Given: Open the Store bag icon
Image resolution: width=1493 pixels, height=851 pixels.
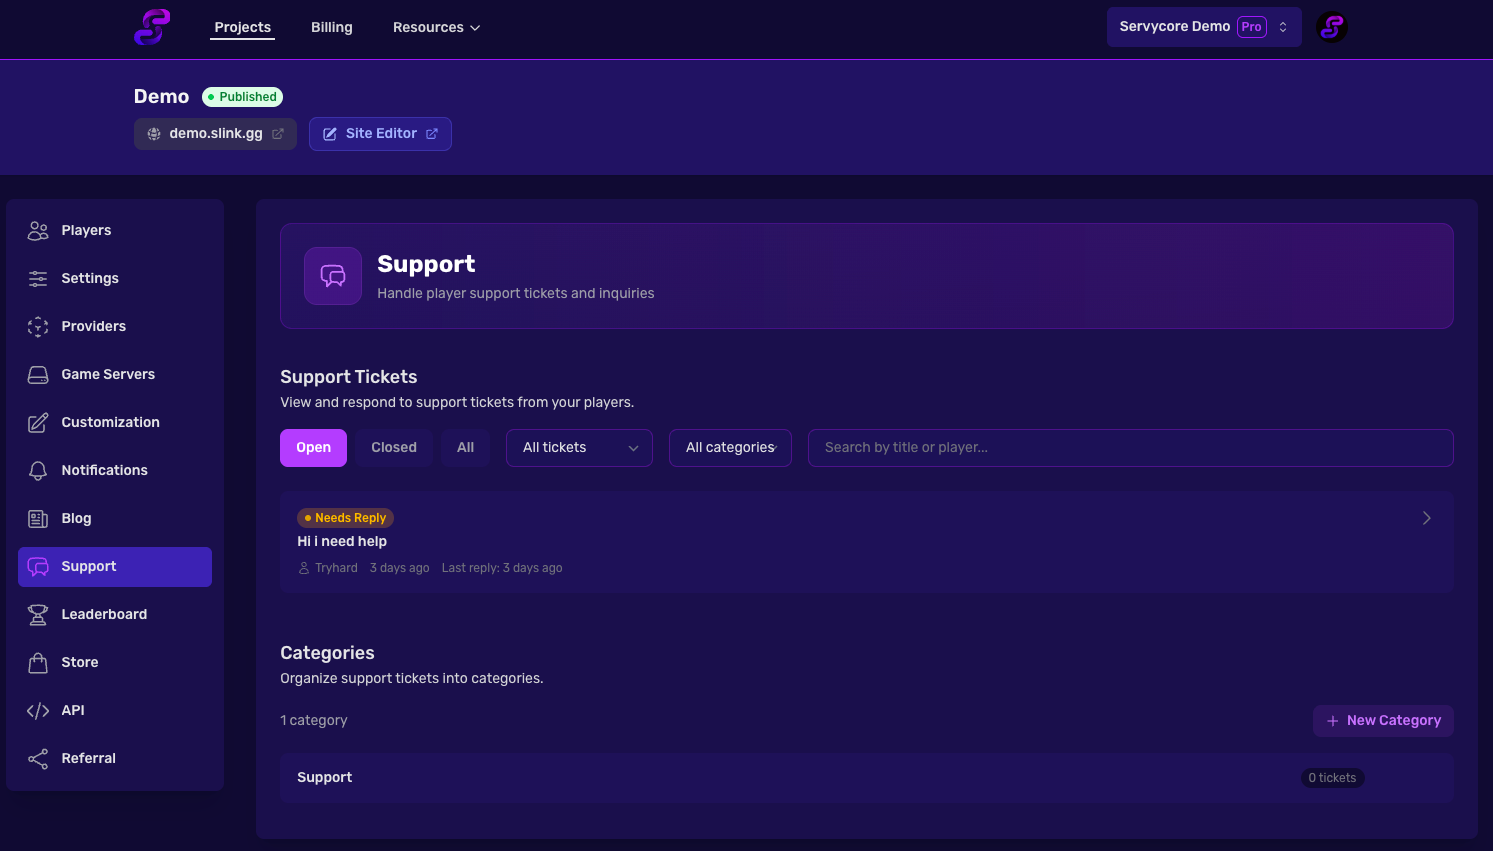Looking at the screenshot, I should [x=38, y=662].
